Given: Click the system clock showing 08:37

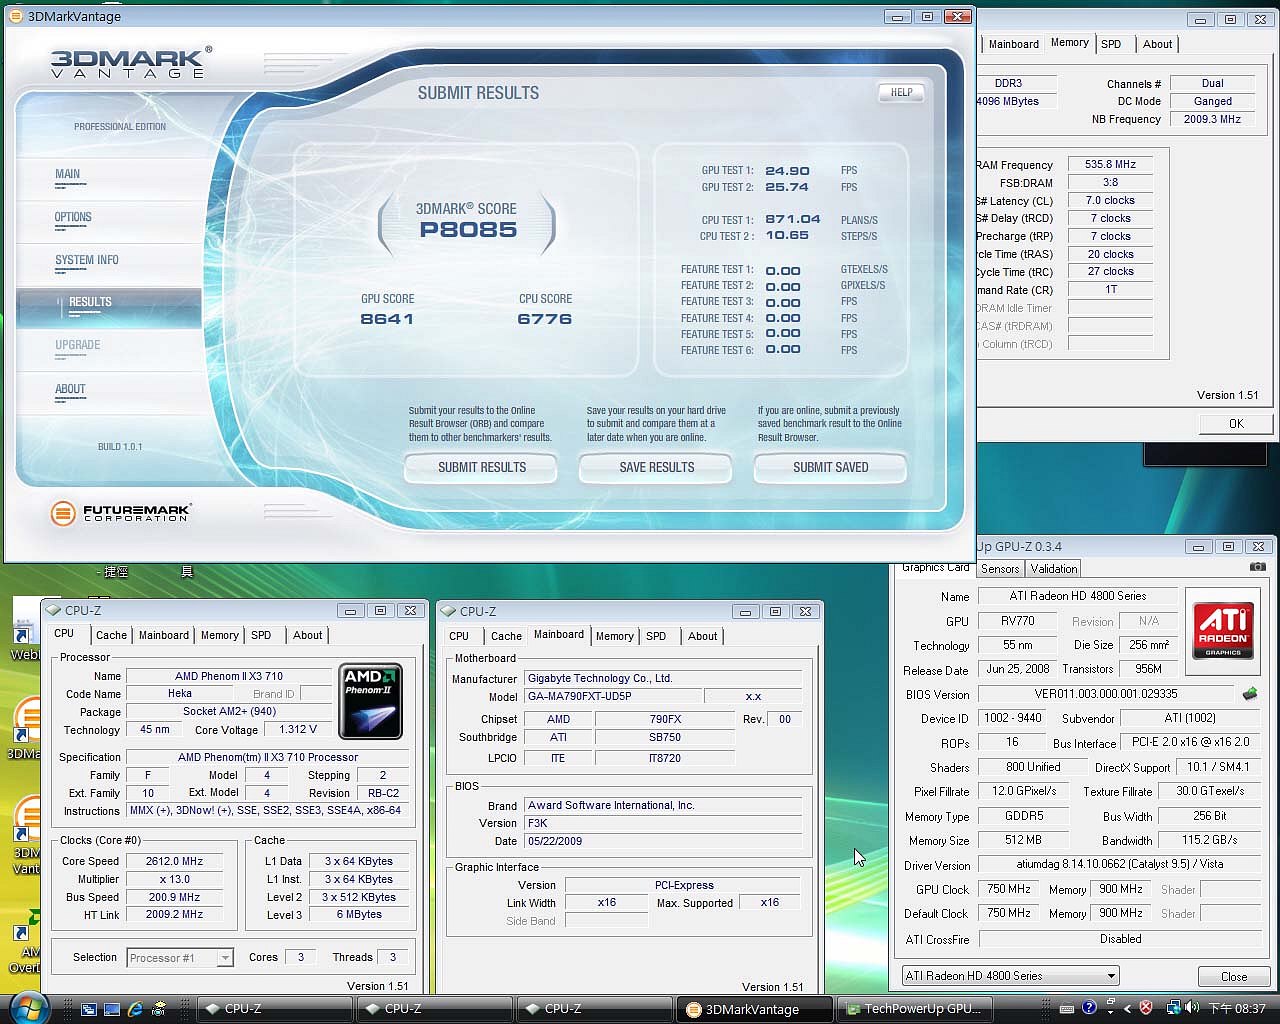Looking at the screenshot, I should point(1237,1009).
